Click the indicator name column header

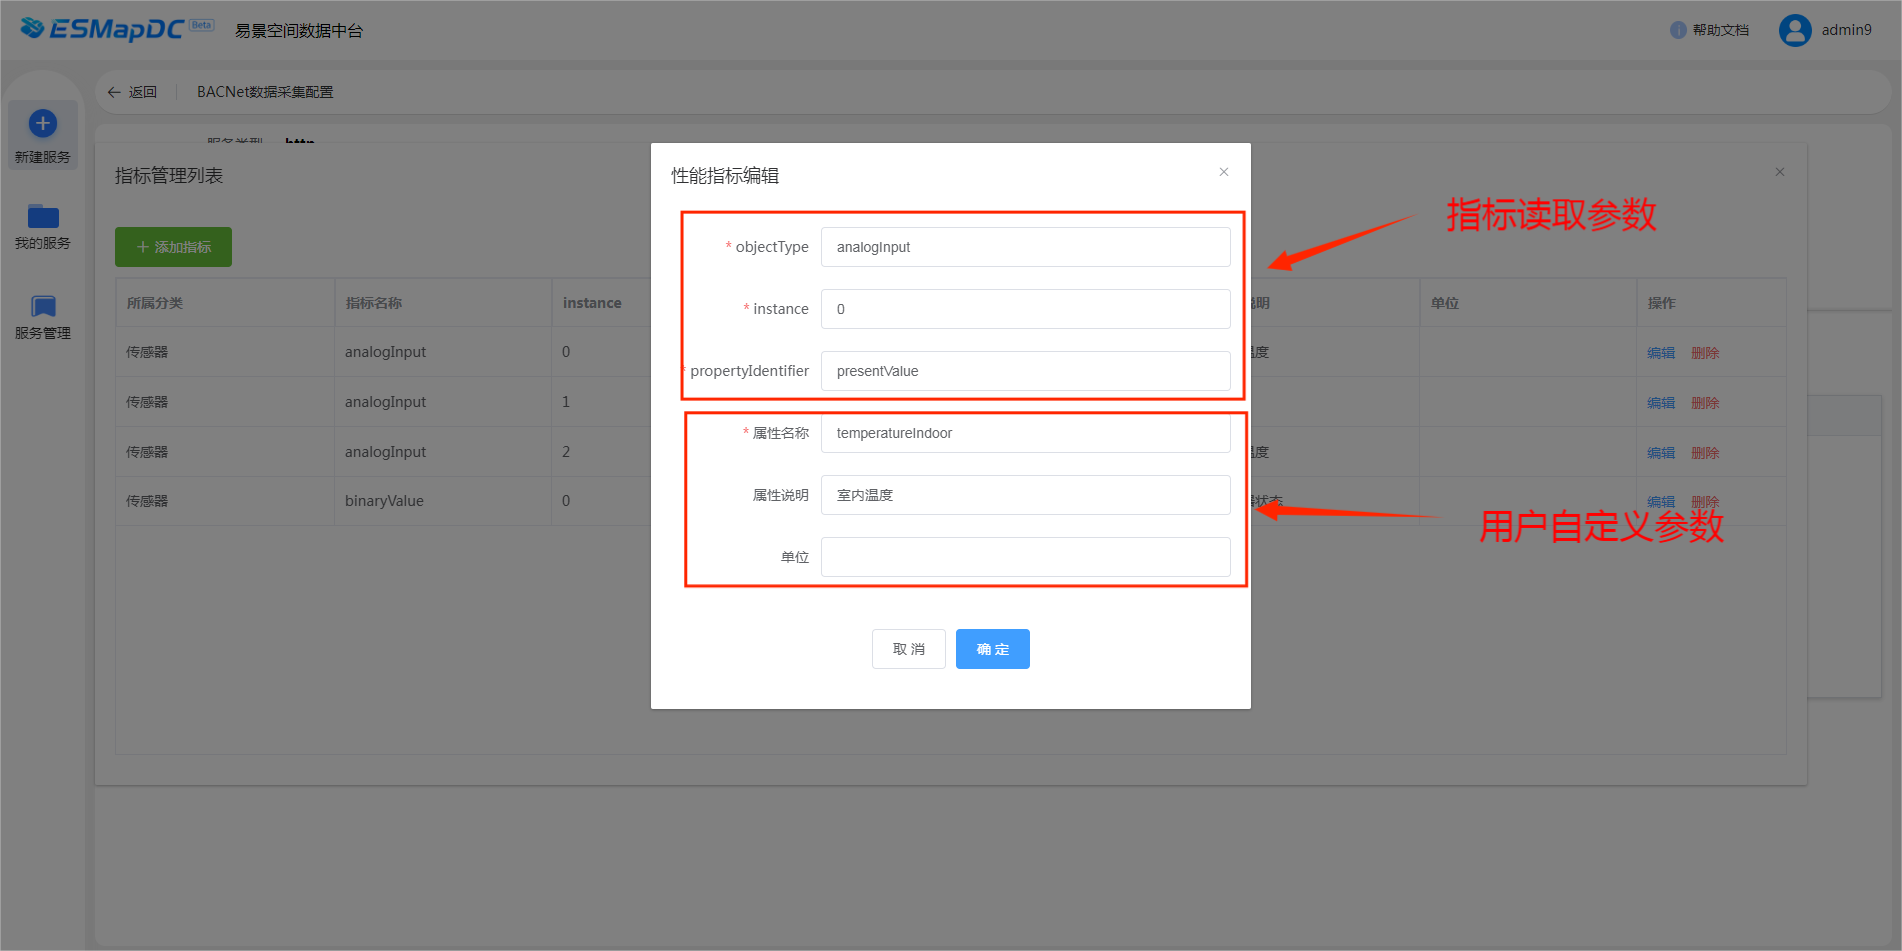[x=374, y=303]
